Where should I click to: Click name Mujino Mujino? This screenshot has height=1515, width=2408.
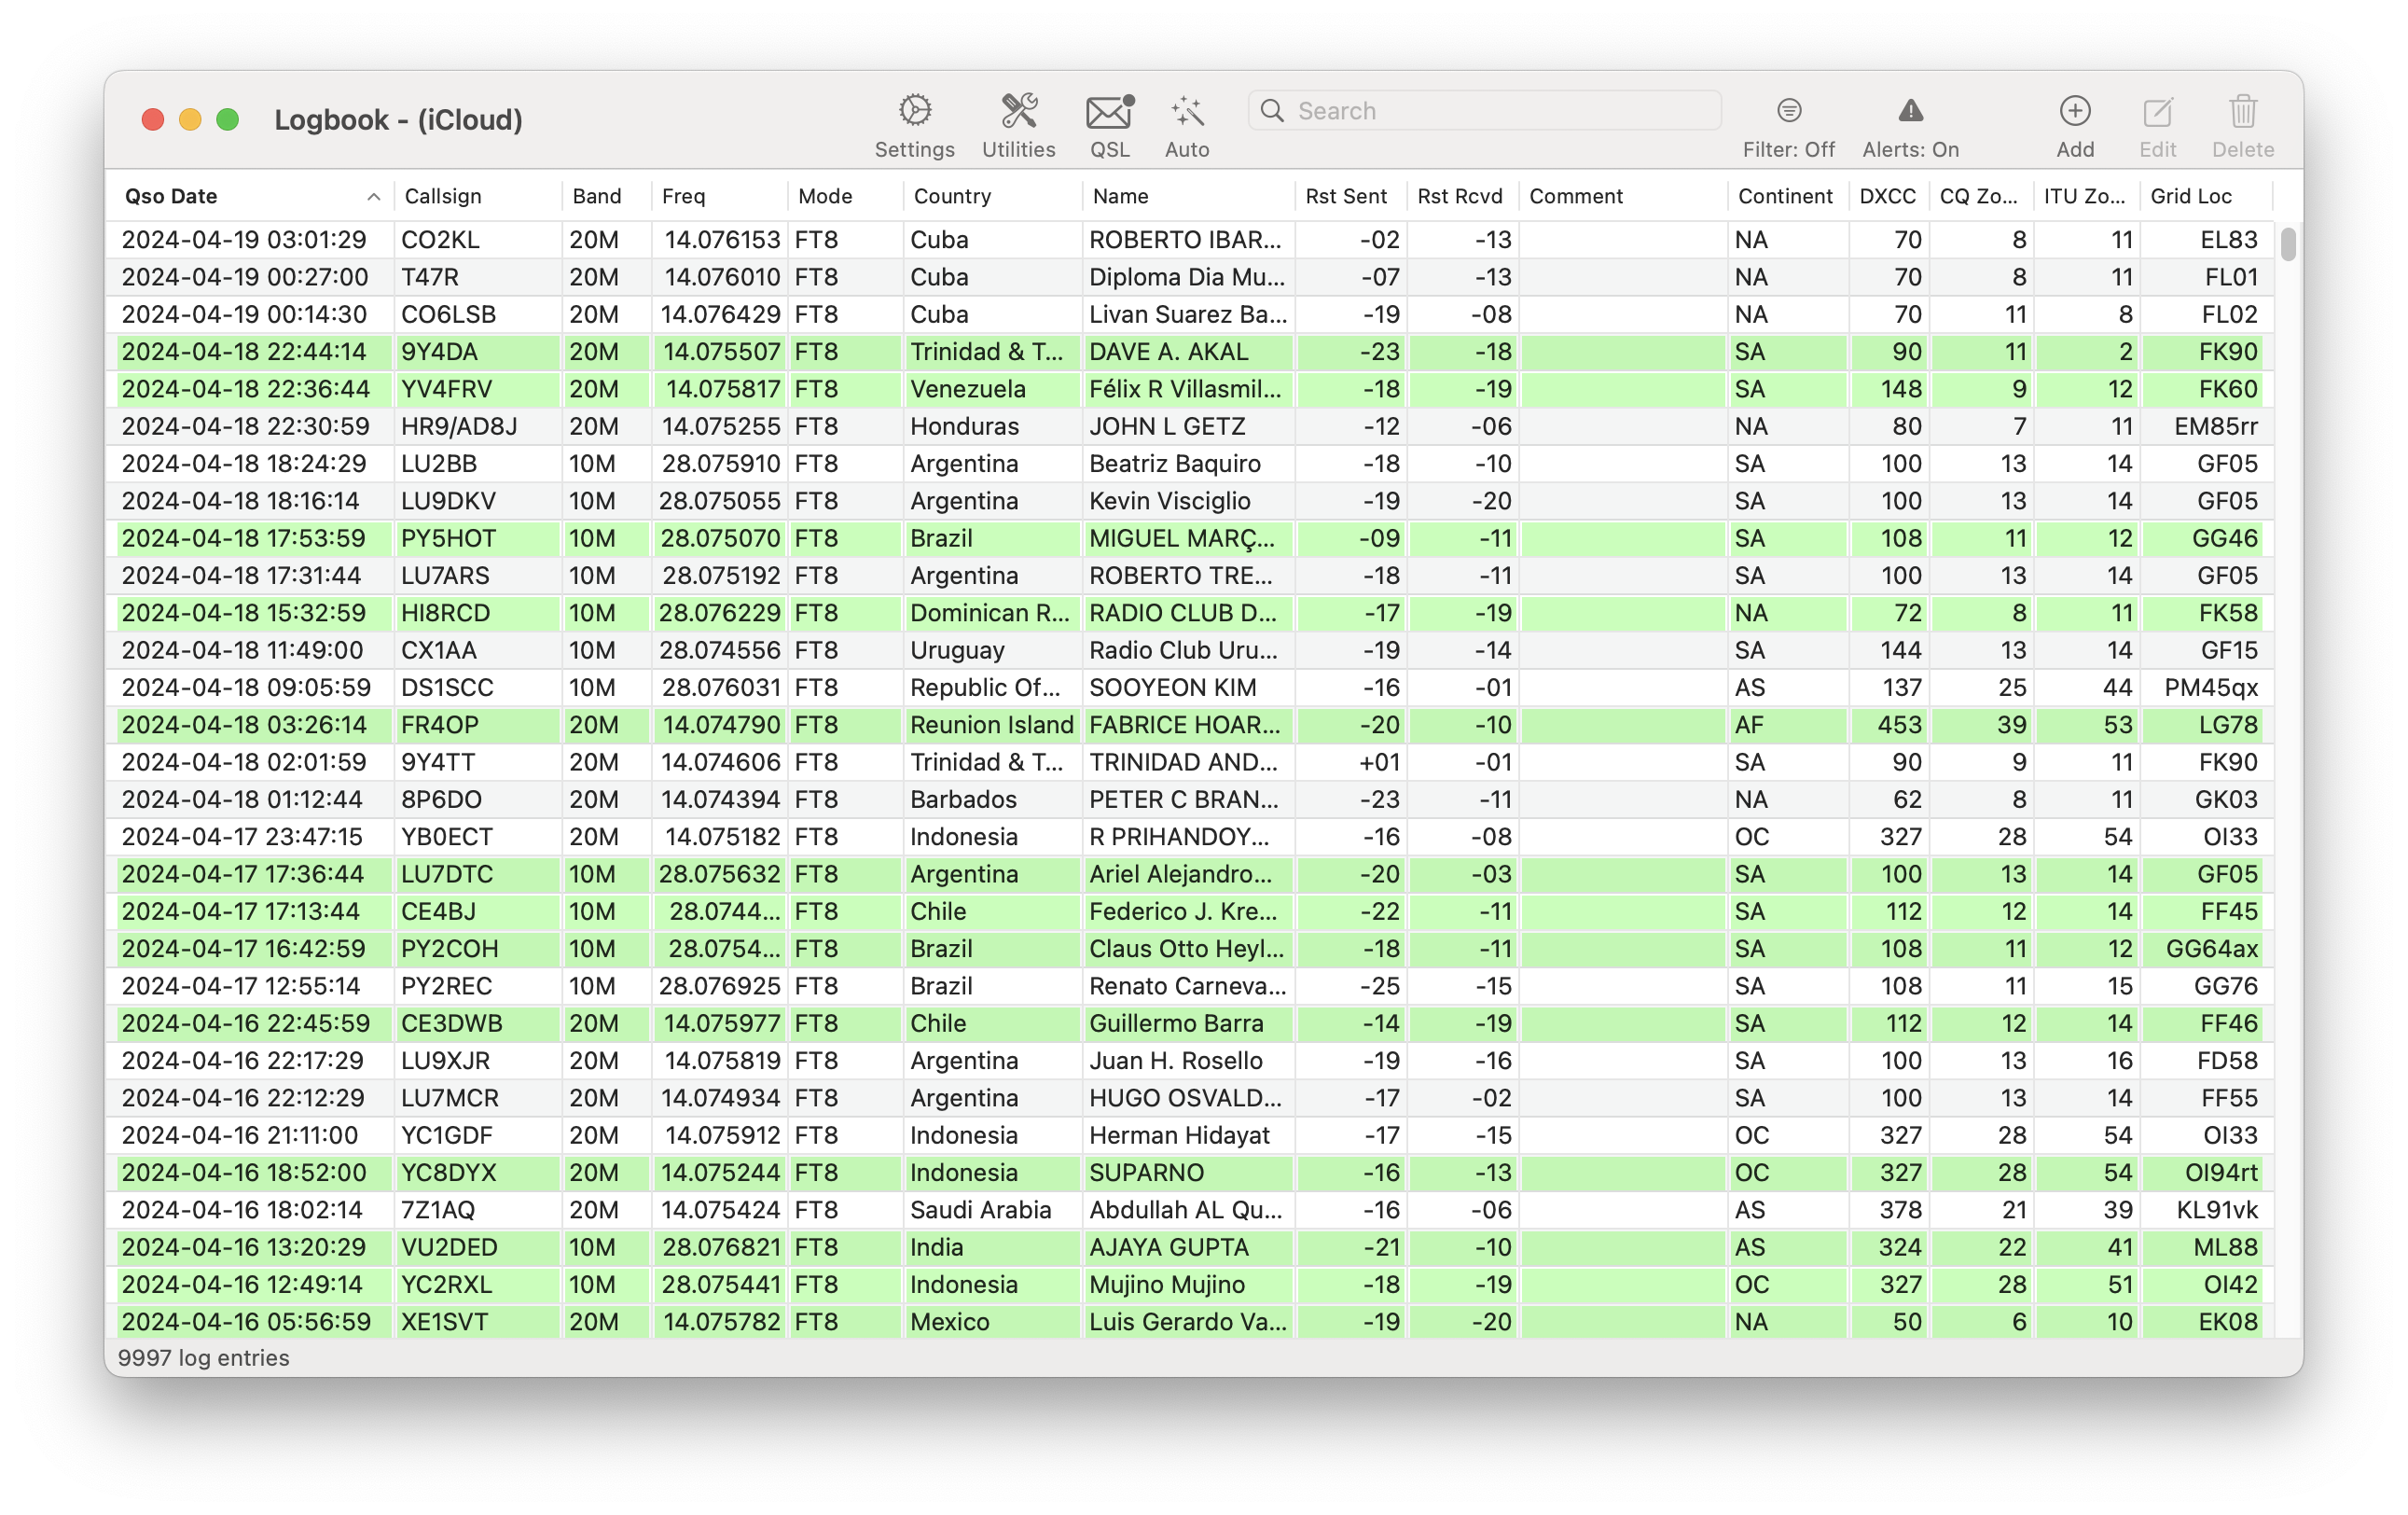point(1166,1285)
